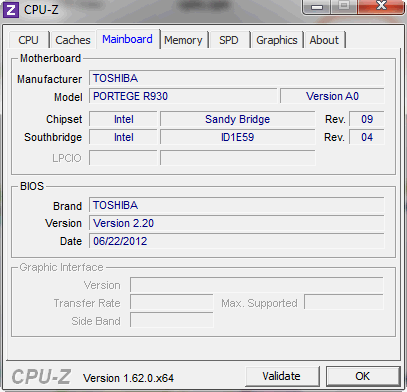
Task: Click Chipset vendor field Intel
Action: 123,119
